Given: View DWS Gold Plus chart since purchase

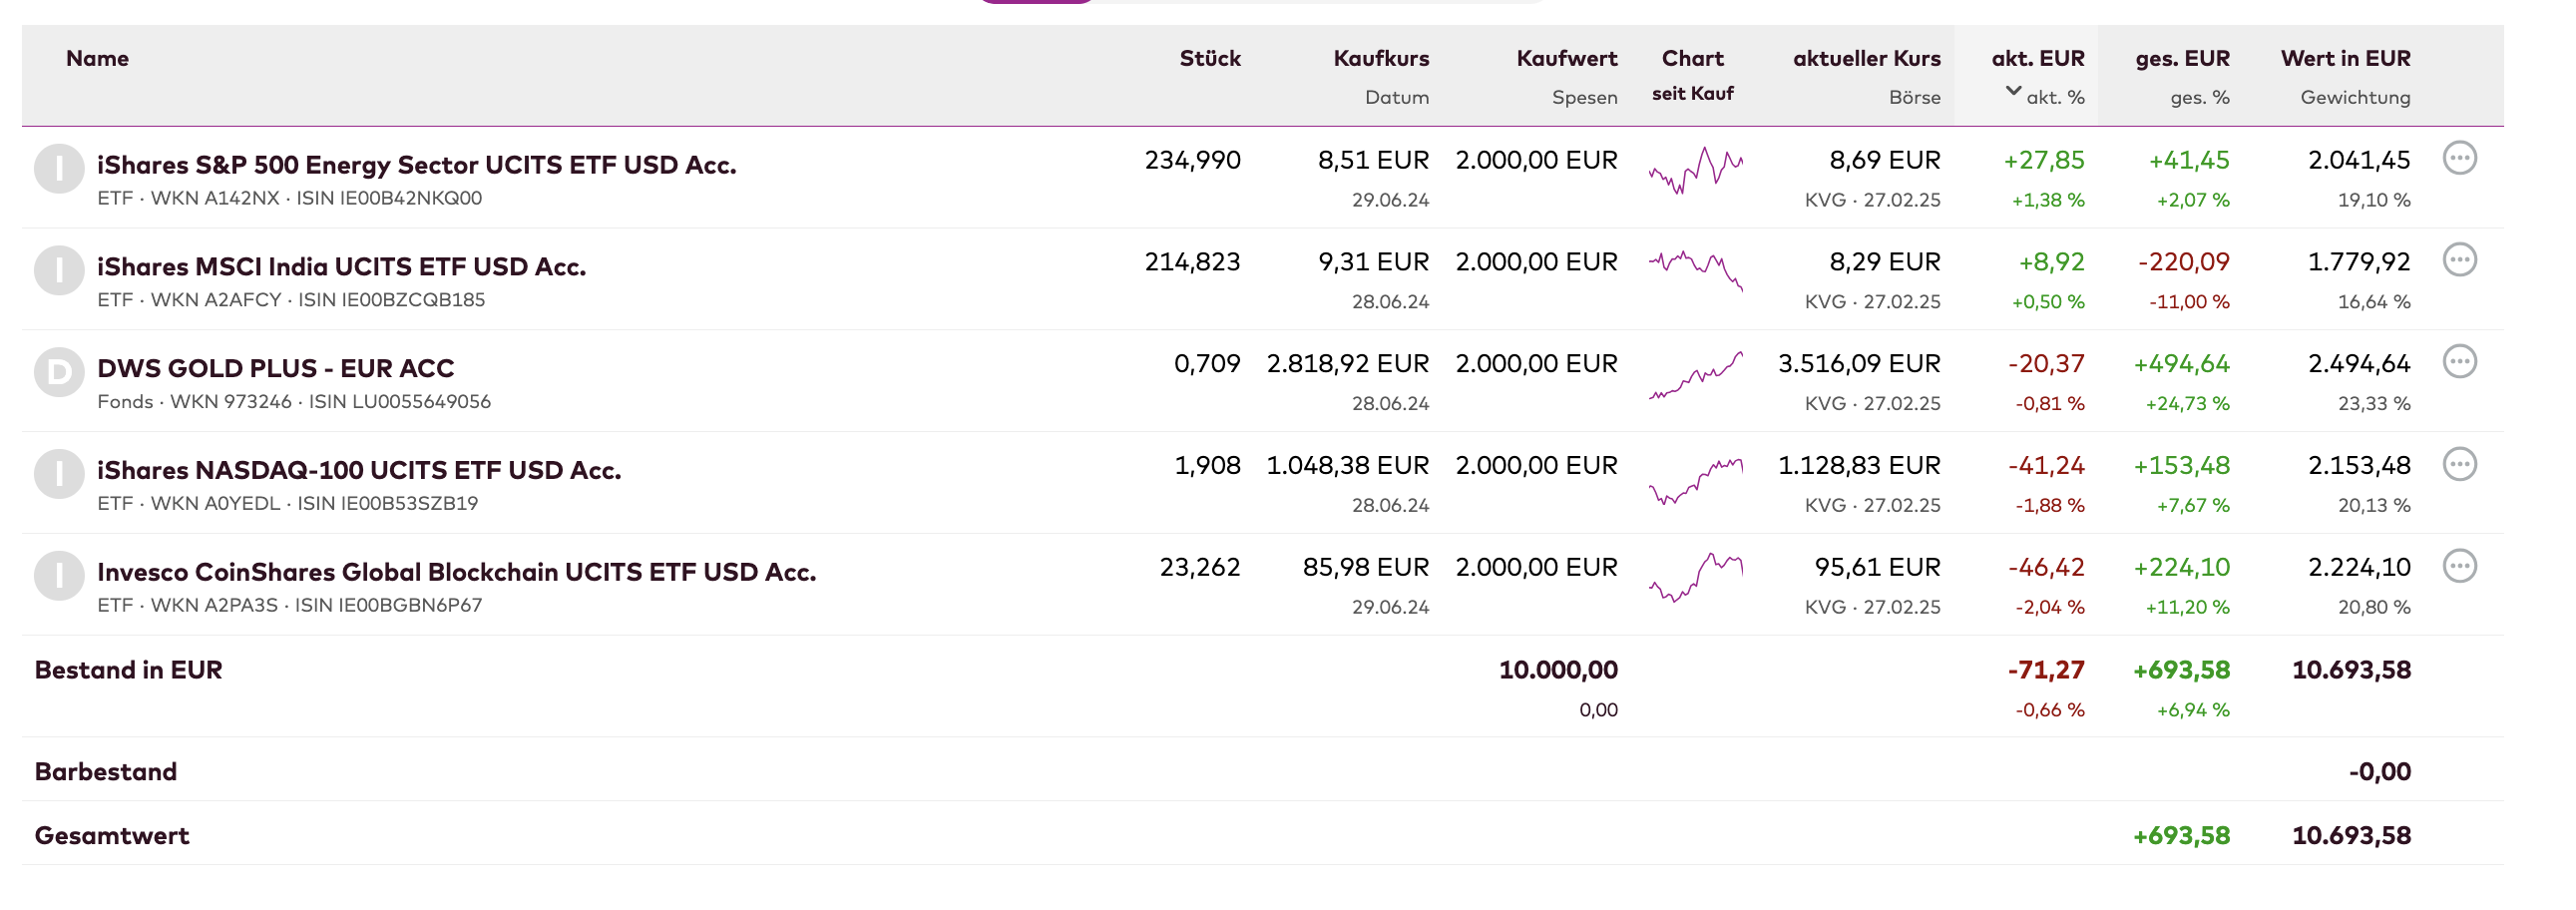Looking at the screenshot, I should pos(1695,376).
